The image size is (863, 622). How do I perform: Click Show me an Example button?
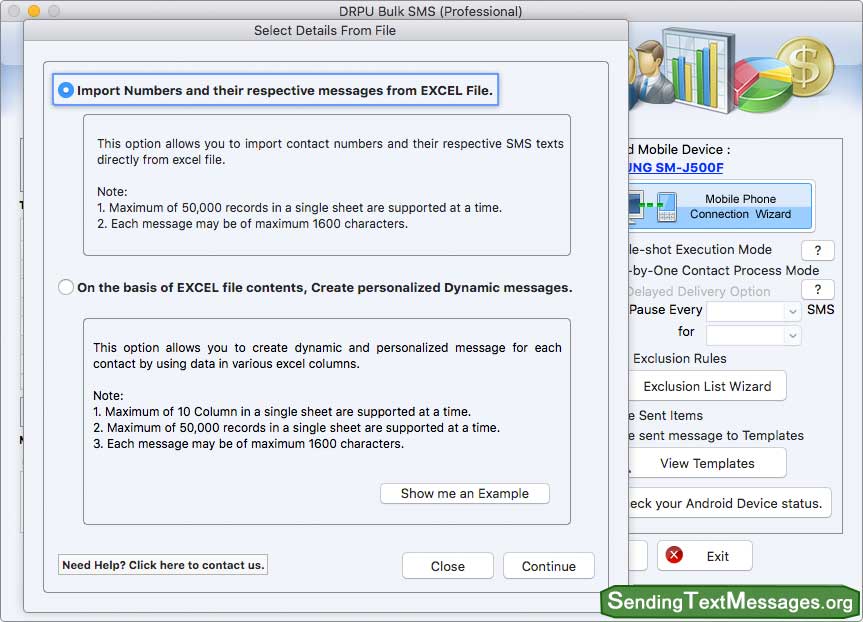click(x=465, y=493)
